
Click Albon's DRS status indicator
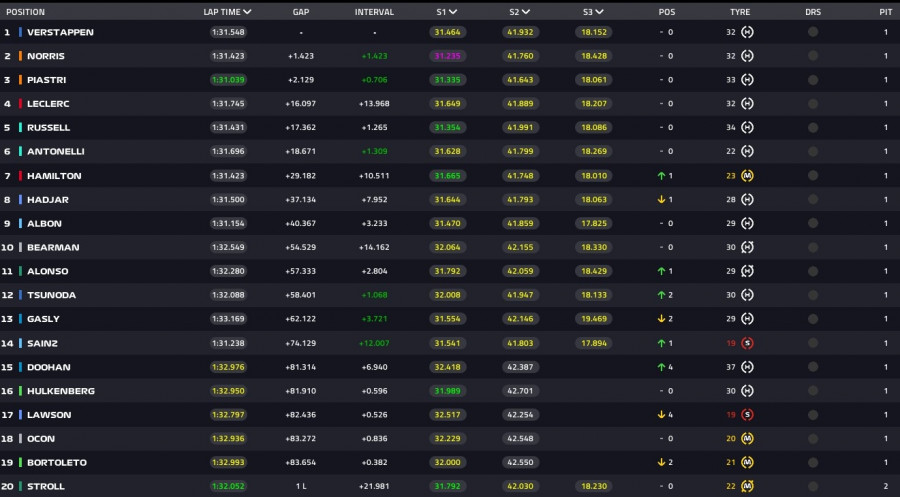[812, 224]
